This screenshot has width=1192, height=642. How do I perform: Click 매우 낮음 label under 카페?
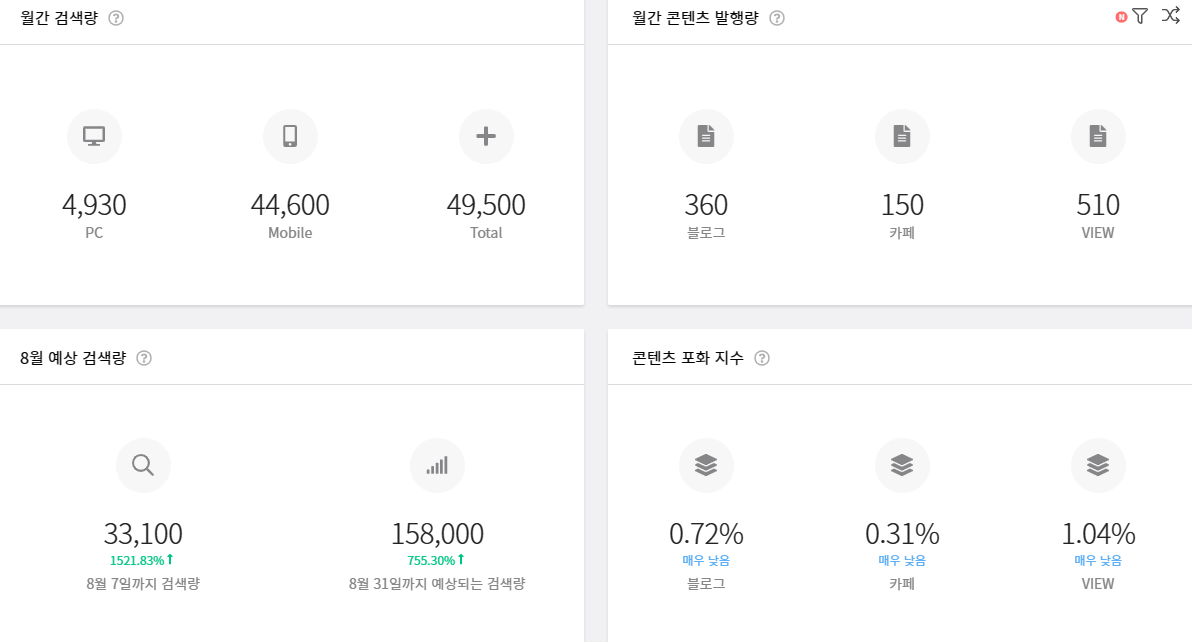(902, 560)
